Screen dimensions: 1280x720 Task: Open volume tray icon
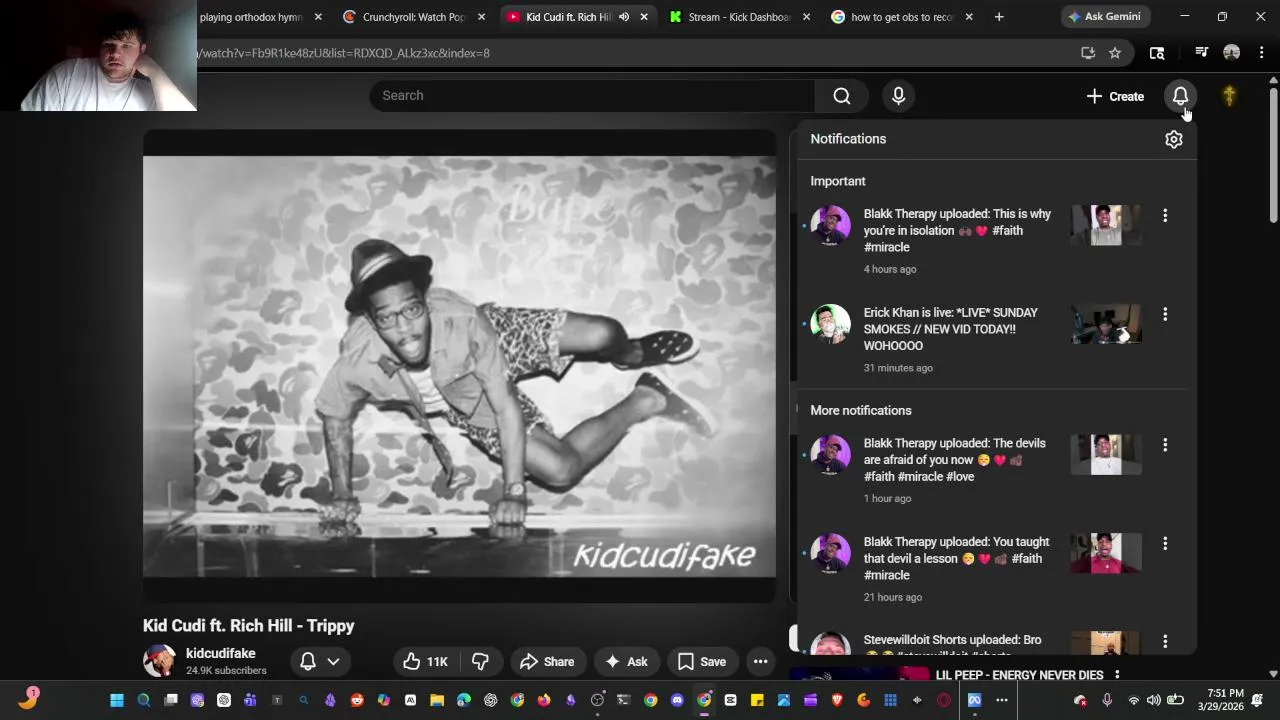coord(1154,700)
